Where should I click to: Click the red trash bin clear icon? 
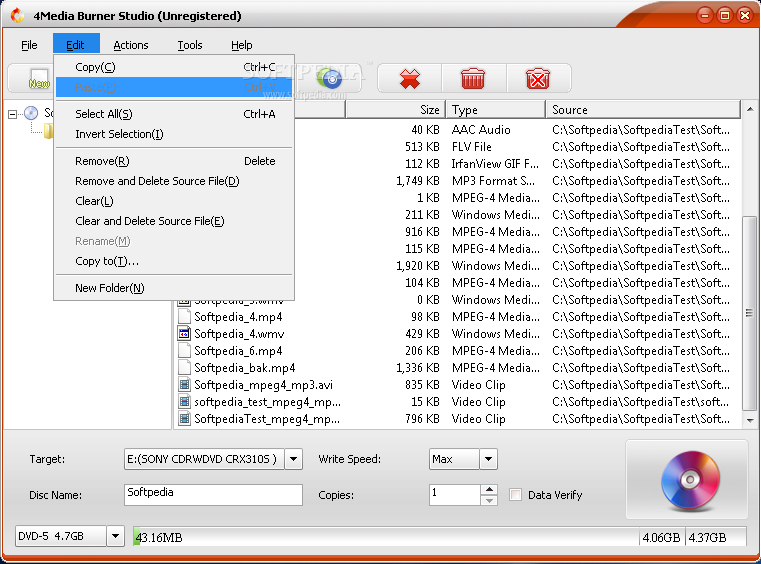pyautogui.click(x=473, y=79)
